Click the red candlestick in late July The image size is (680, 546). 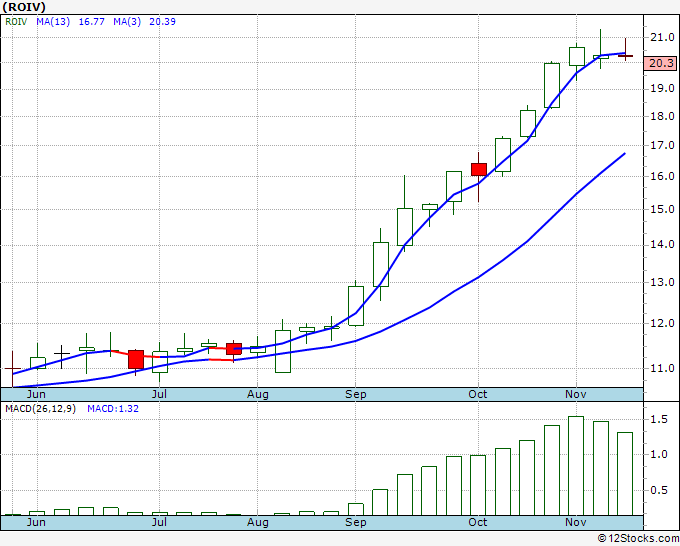point(234,348)
